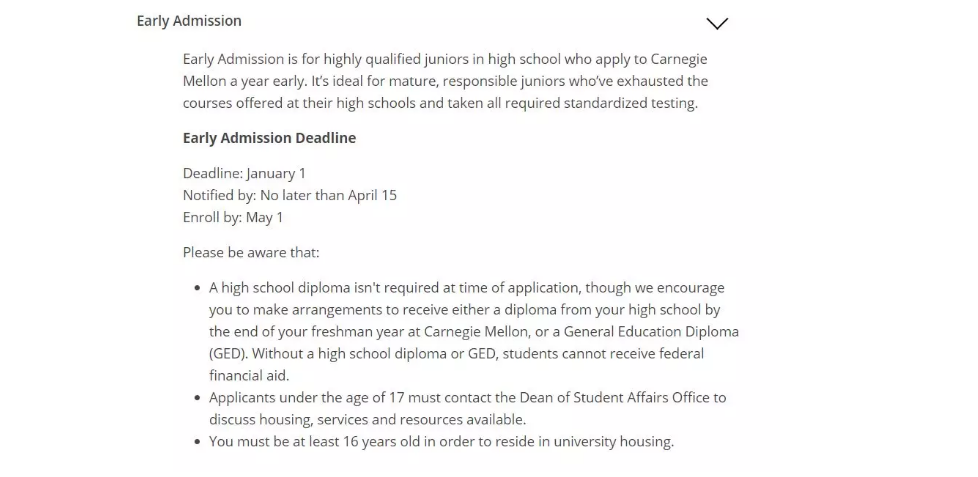Screen dimensions: 978x477
Task: Click the bullet about applicants under 17
Action: coord(467,408)
